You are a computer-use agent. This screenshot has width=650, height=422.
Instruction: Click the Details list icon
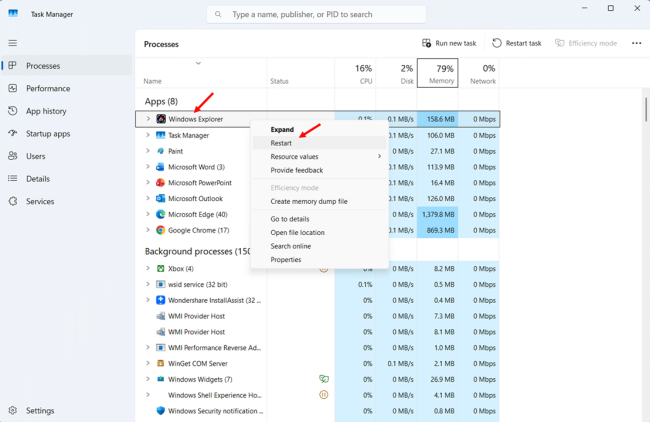(x=13, y=179)
